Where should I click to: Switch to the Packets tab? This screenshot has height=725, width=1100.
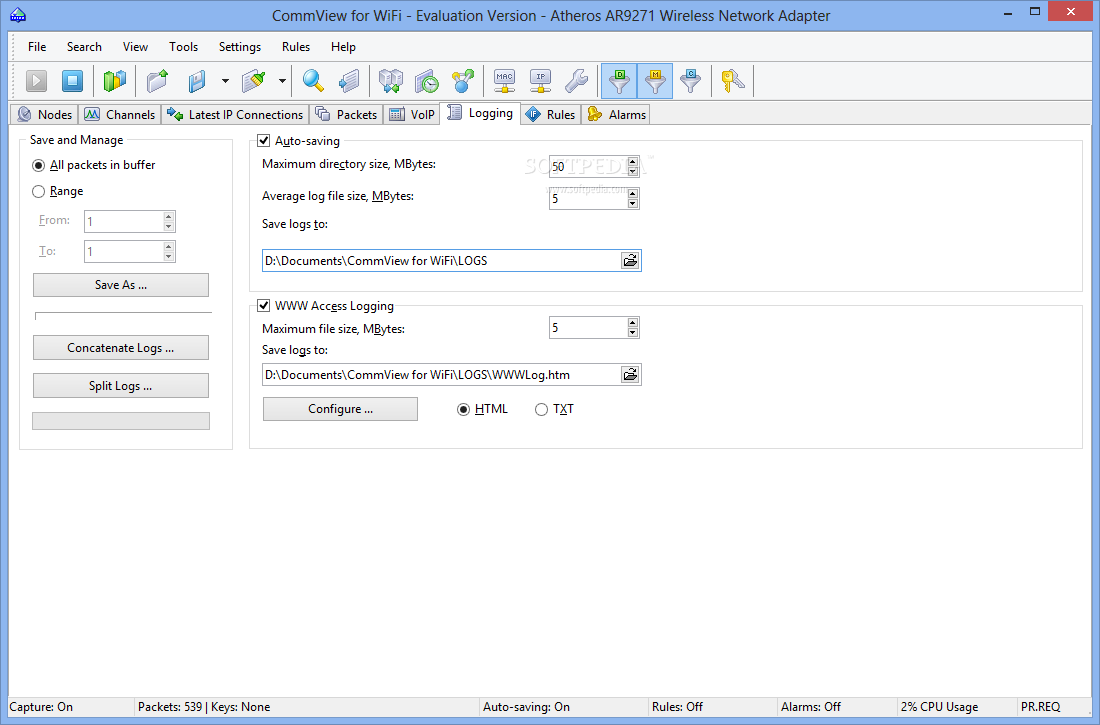(347, 114)
